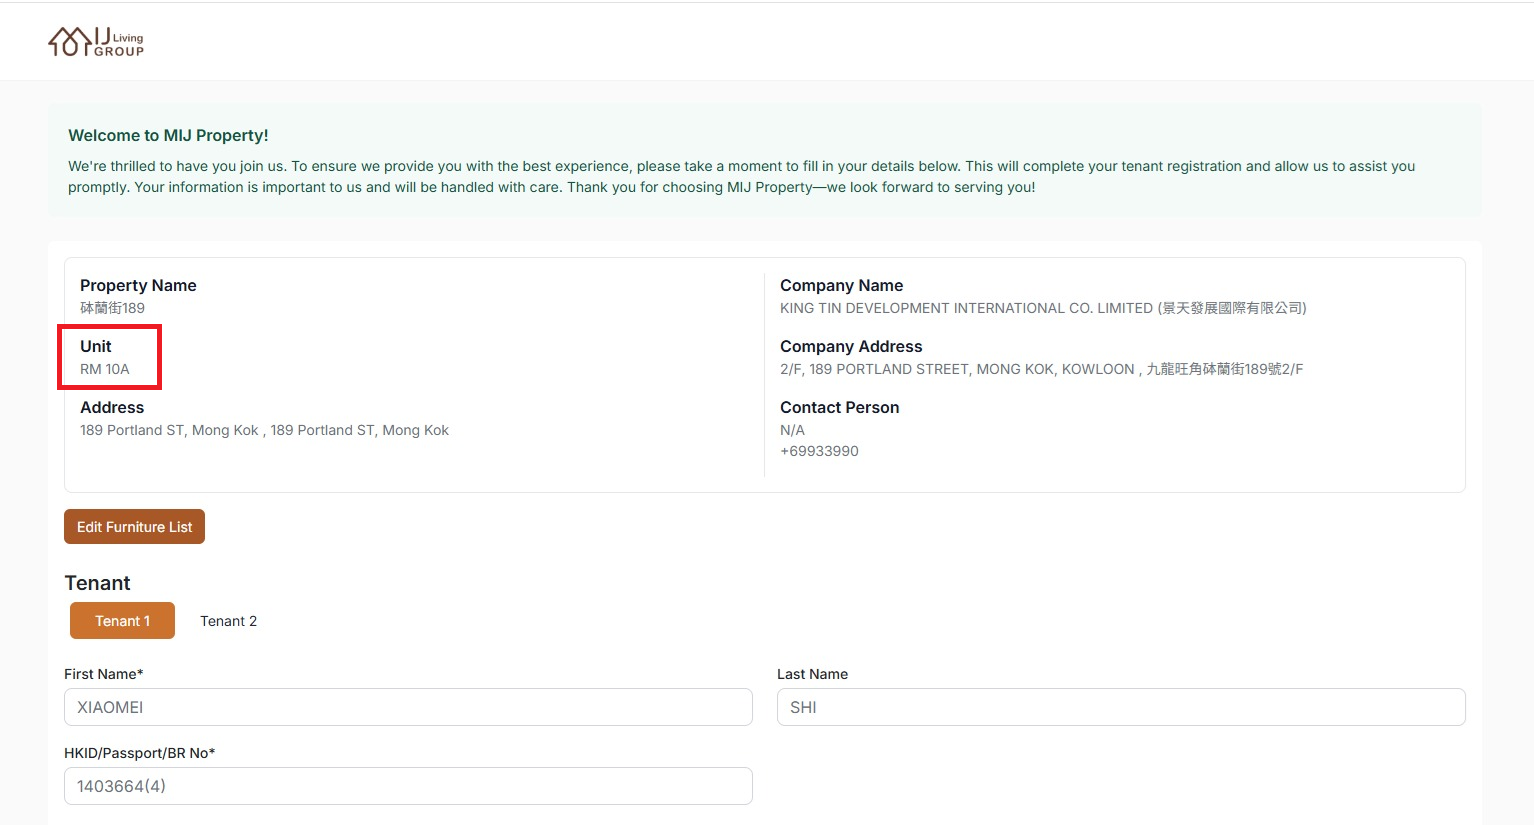Click the HKID/Passport/BR No* field label
Screen dimensions: 1534x825
[x=140, y=753]
